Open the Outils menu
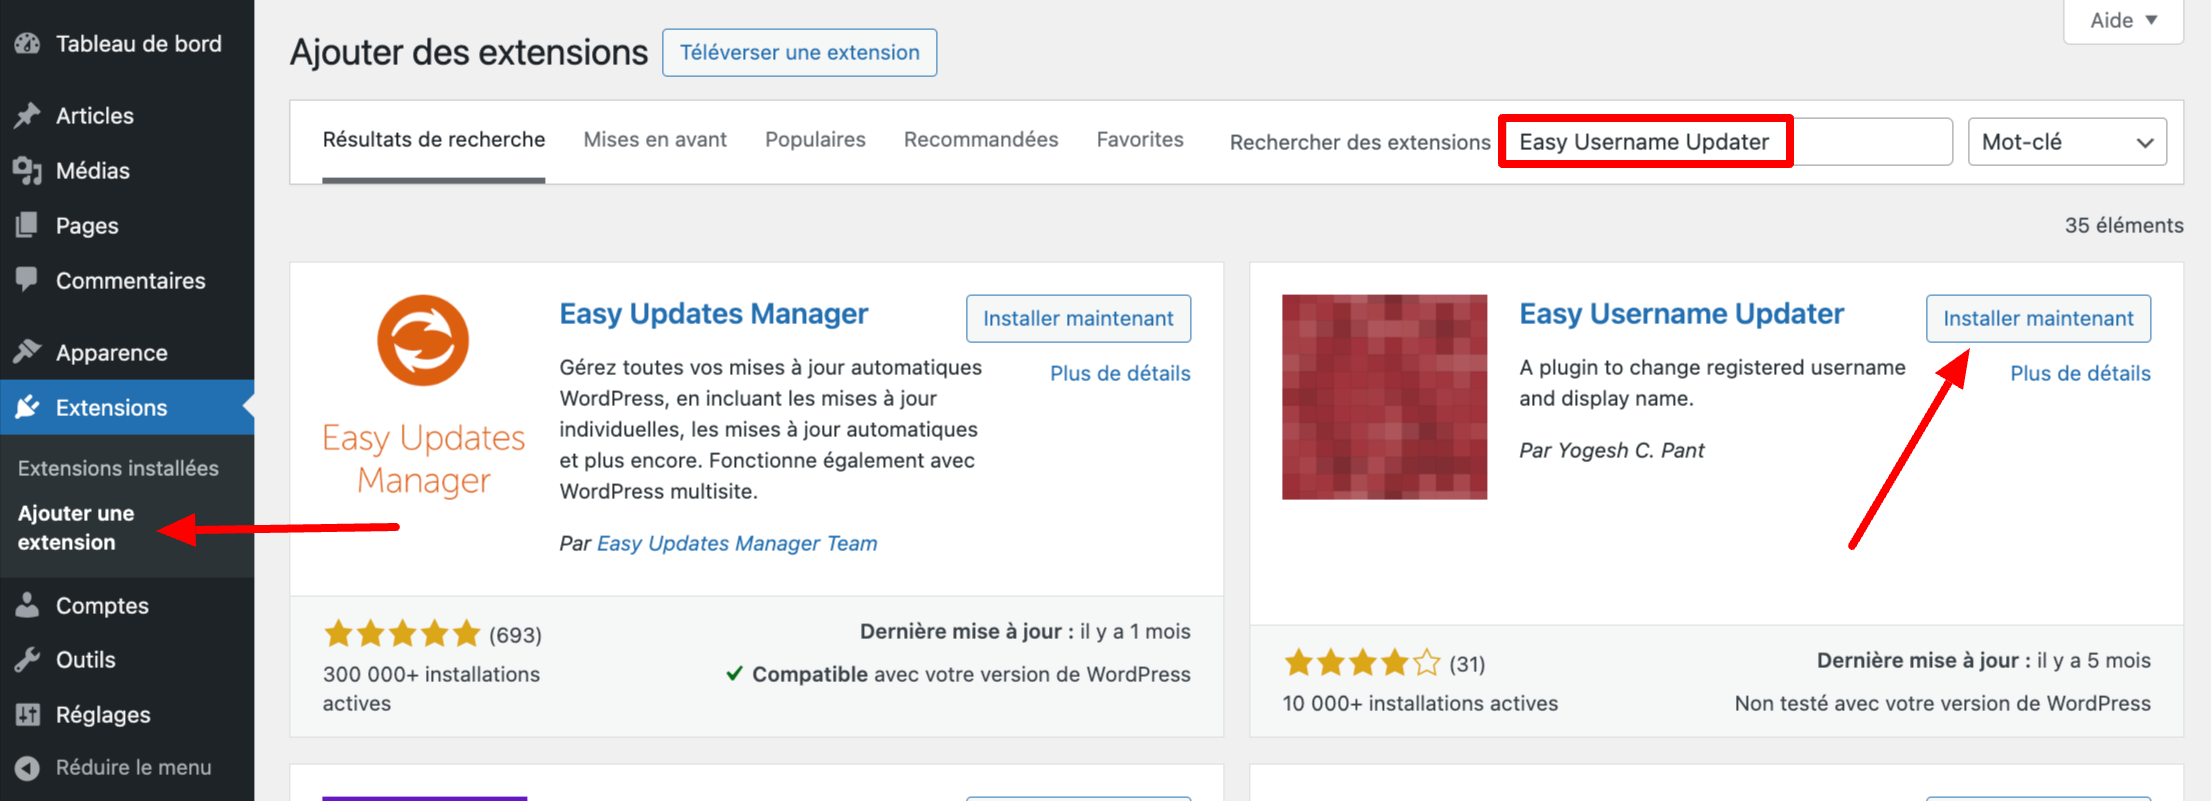The height and width of the screenshot is (801, 2211). (127, 659)
